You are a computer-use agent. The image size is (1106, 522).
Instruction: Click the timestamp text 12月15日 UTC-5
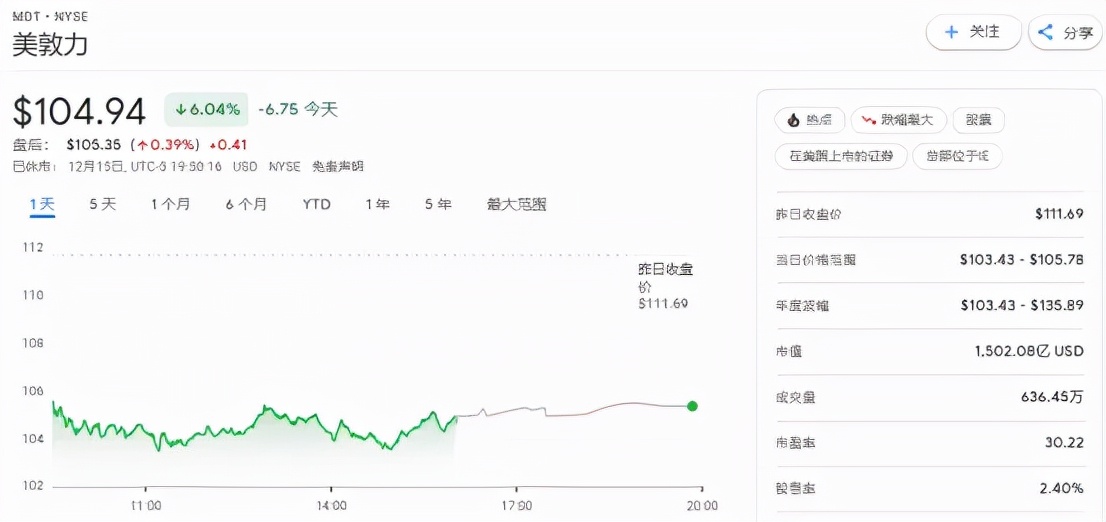(144, 166)
